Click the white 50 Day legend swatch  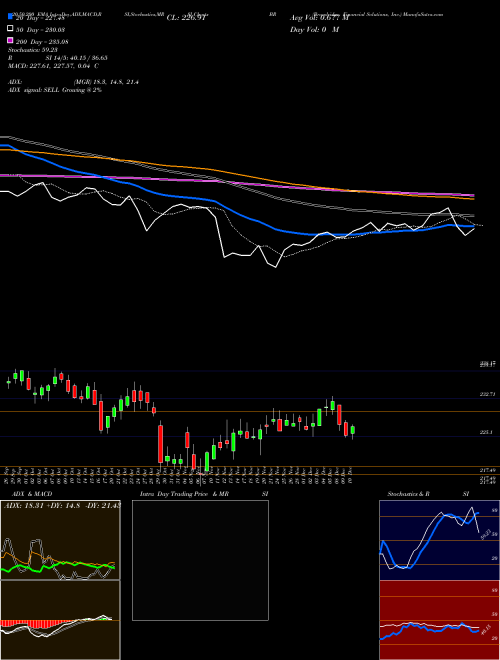coord(10,29)
